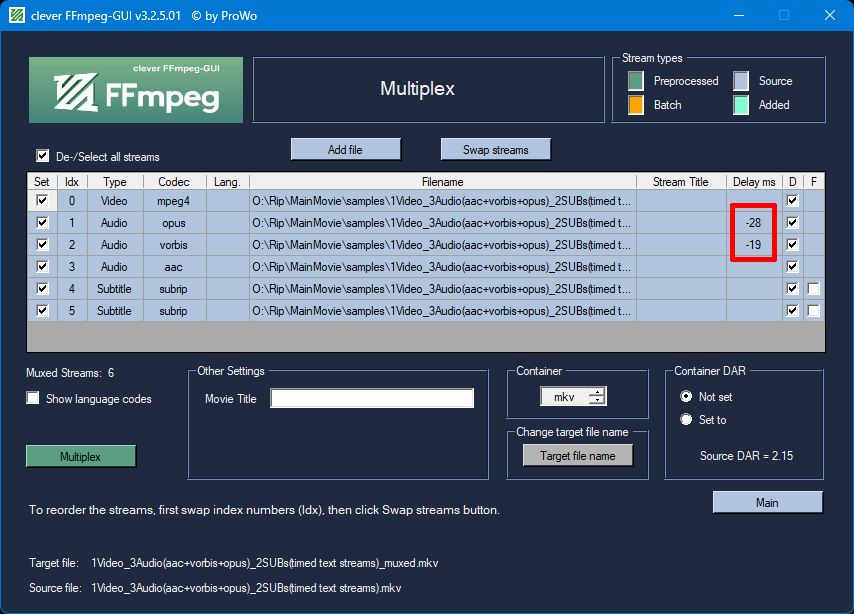Click the mpeg4 codec cell

coord(174,200)
